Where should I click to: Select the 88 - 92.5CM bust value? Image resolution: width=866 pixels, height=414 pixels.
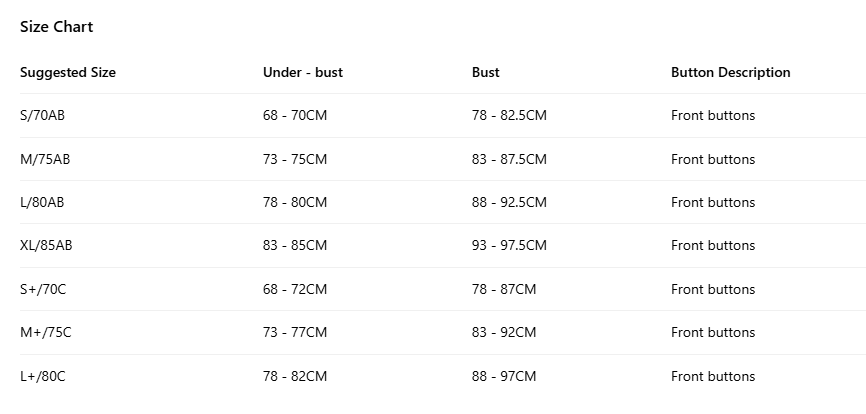(509, 202)
